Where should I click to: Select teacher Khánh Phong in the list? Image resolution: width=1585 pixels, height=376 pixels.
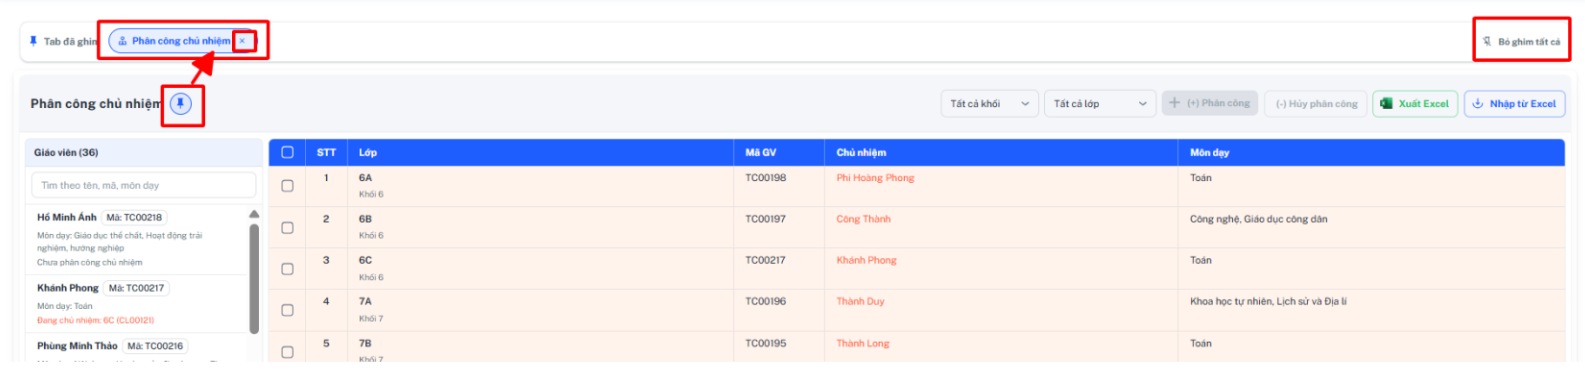(x=137, y=304)
